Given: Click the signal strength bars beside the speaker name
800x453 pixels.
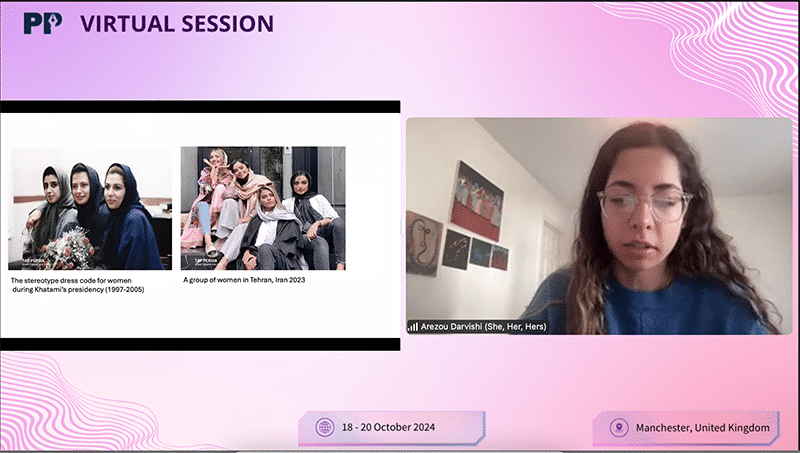Looking at the screenshot, I should tap(412, 326).
